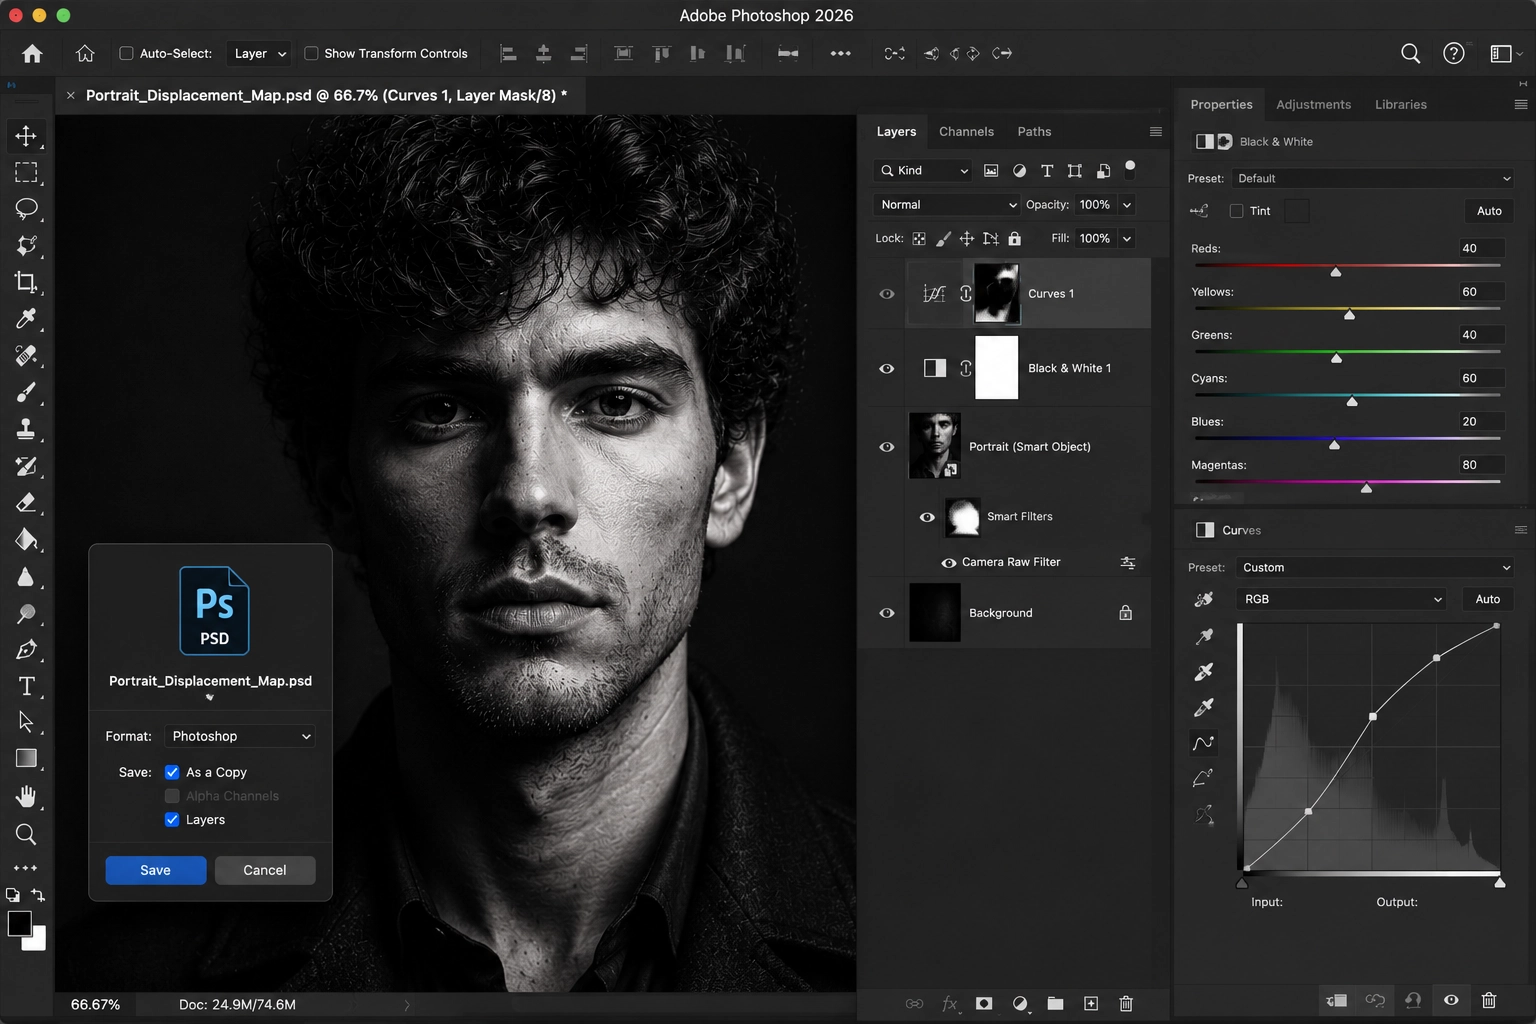Delete the selected layer in Layers panel
The height and width of the screenshot is (1024, 1536).
point(1126,1003)
